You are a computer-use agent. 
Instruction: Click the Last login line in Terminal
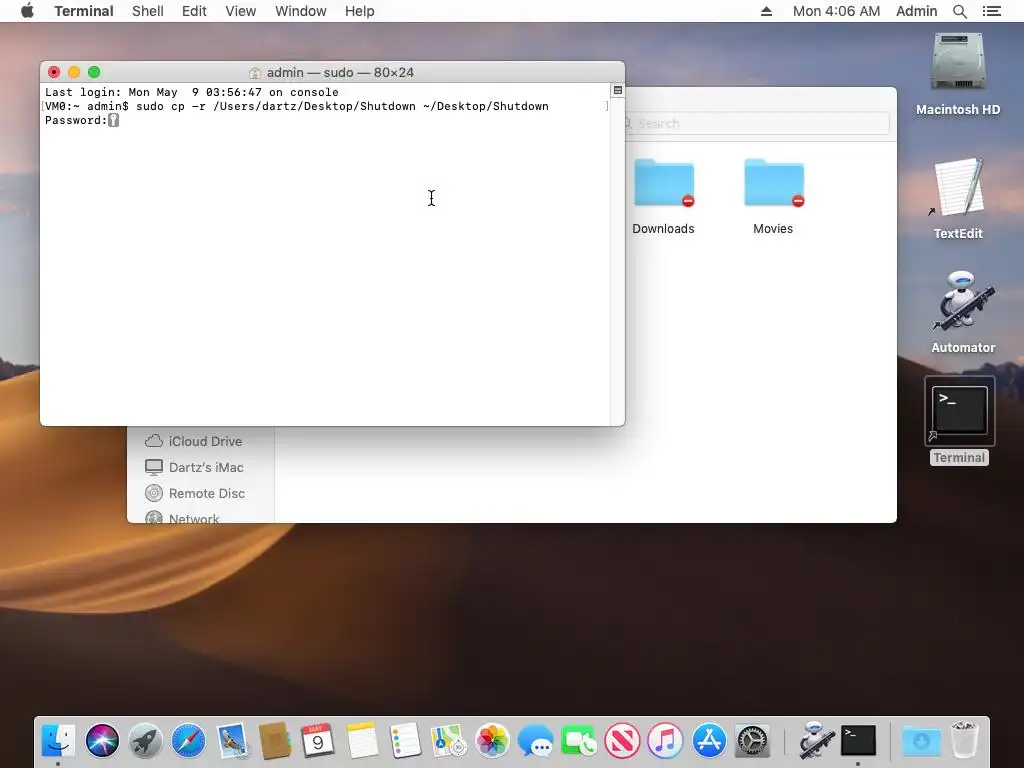(191, 92)
